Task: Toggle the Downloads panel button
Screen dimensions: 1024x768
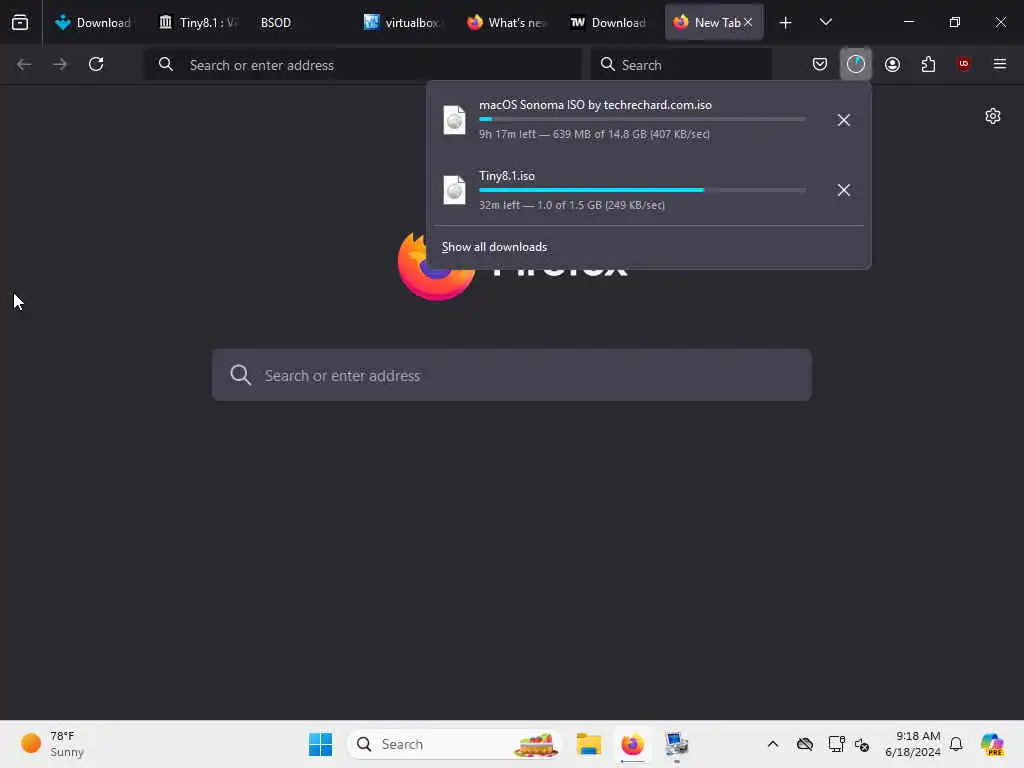Action: [856, 64]
